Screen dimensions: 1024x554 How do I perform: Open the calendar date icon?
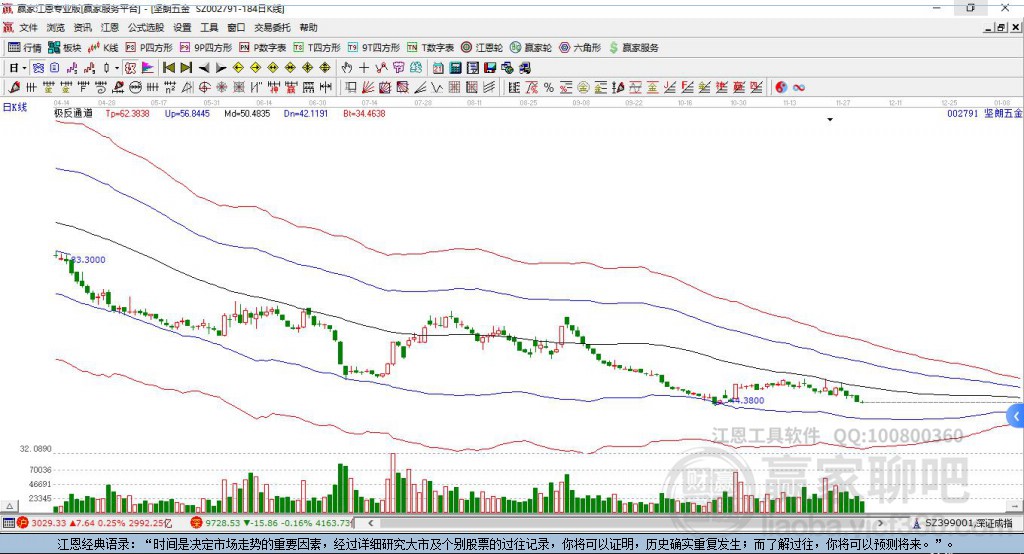pyautogui.click(x=438, y=68)
